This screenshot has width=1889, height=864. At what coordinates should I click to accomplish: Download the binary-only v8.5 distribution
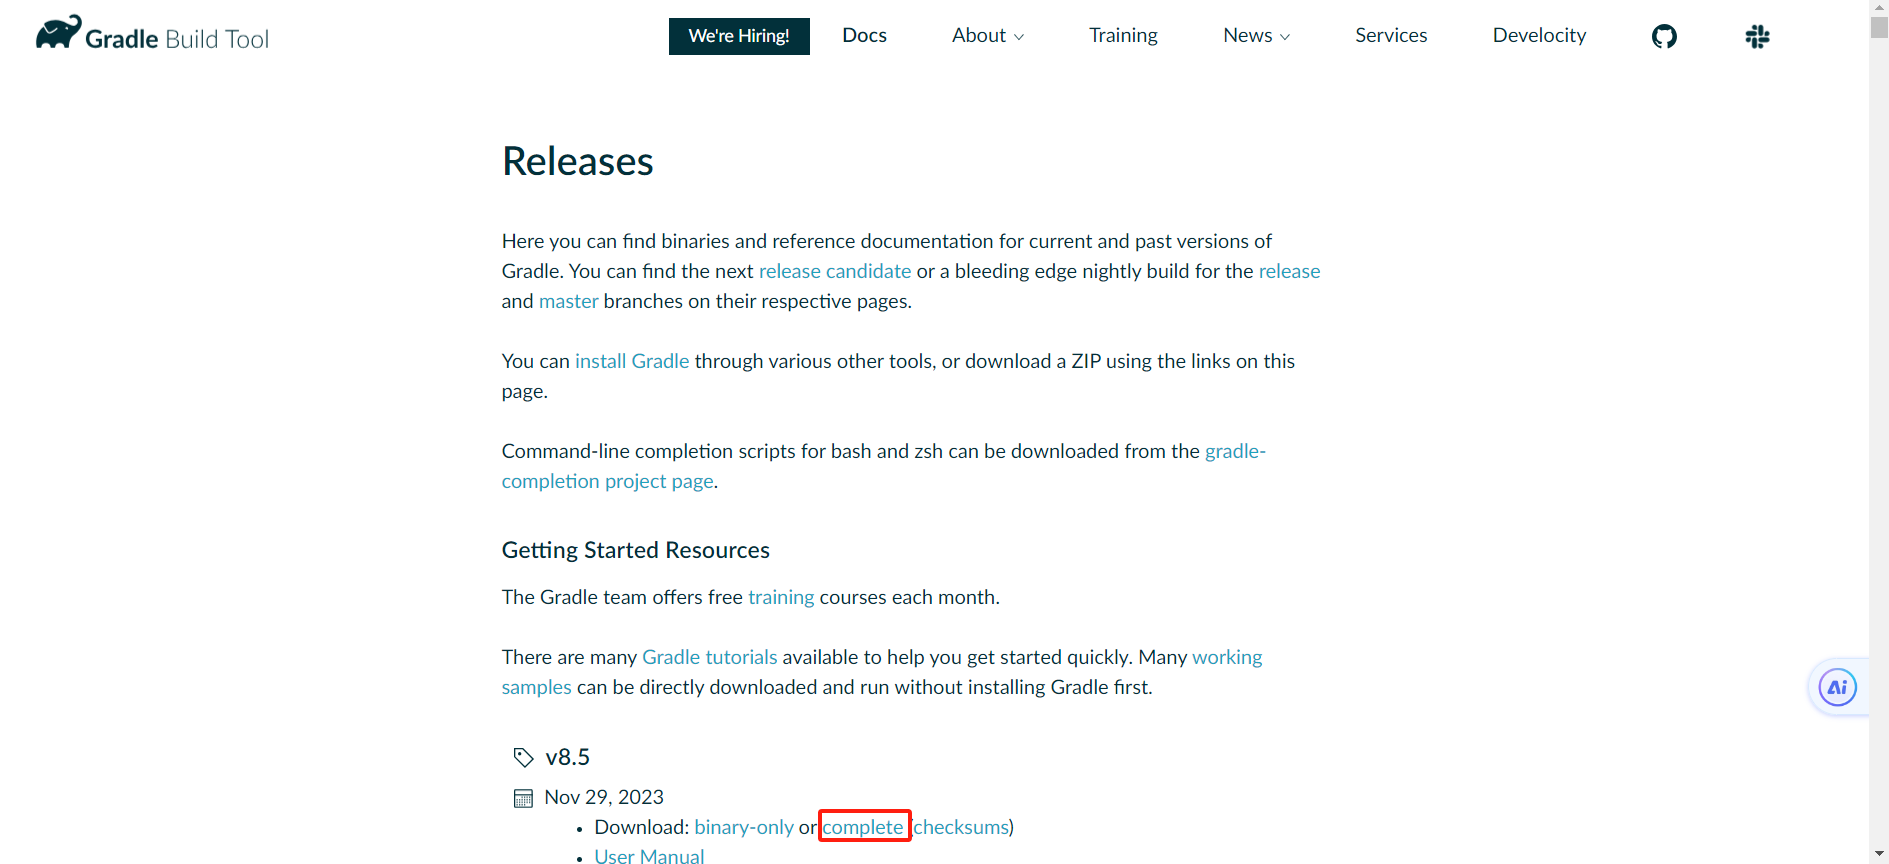(x=744, y=827)
